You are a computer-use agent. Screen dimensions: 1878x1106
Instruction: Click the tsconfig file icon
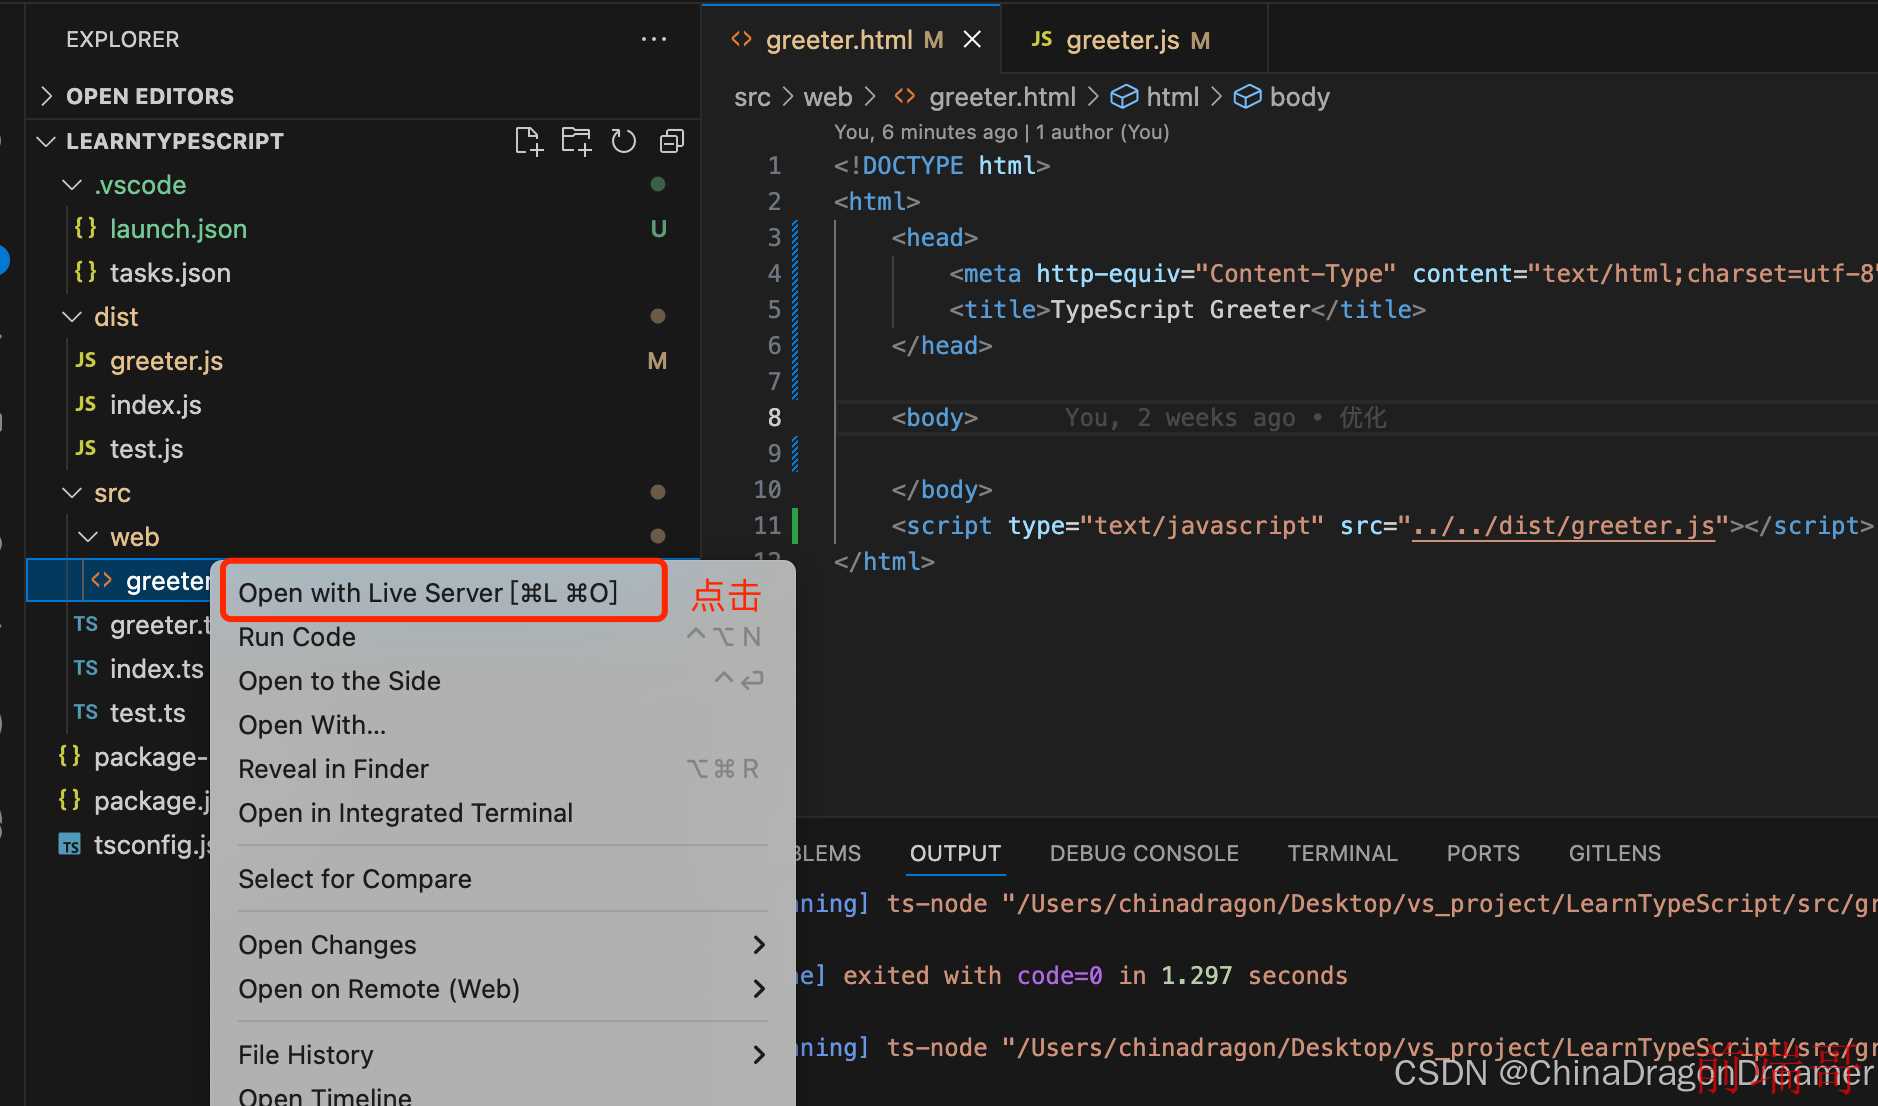coord(70,845)
